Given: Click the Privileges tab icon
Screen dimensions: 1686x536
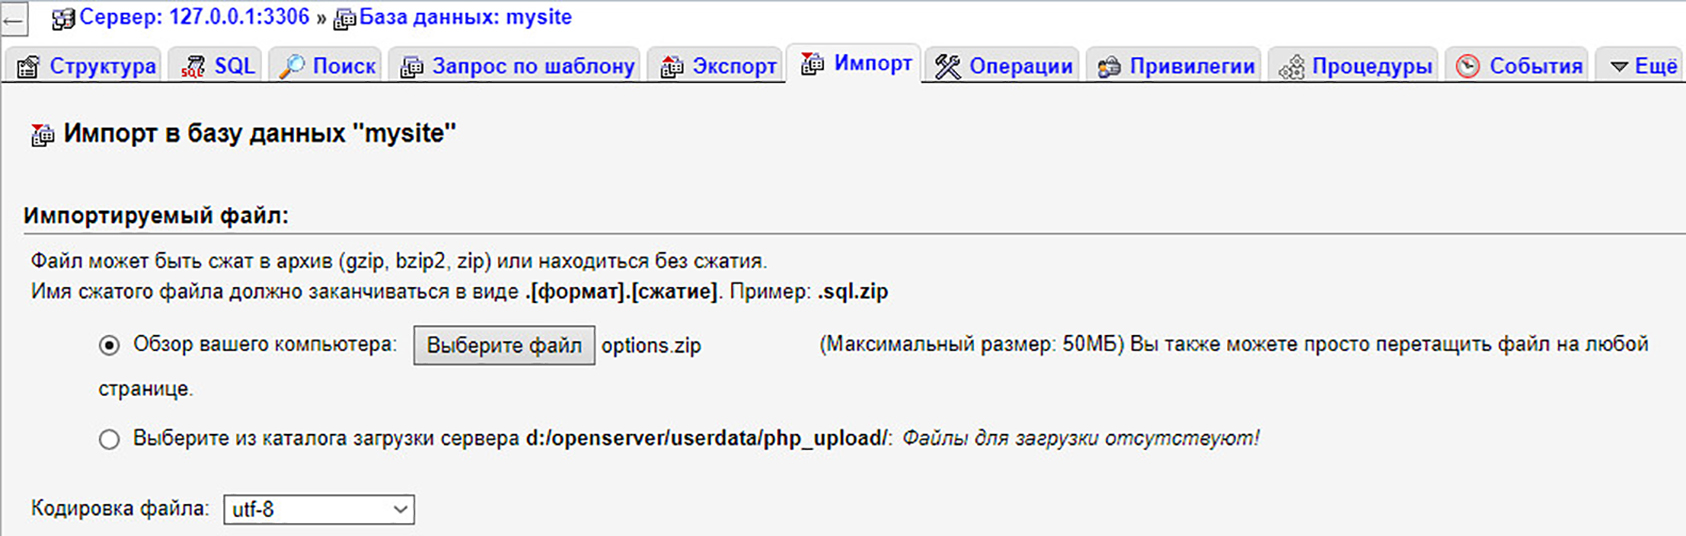Looking at the screenshot, I should click(1109, 67).
